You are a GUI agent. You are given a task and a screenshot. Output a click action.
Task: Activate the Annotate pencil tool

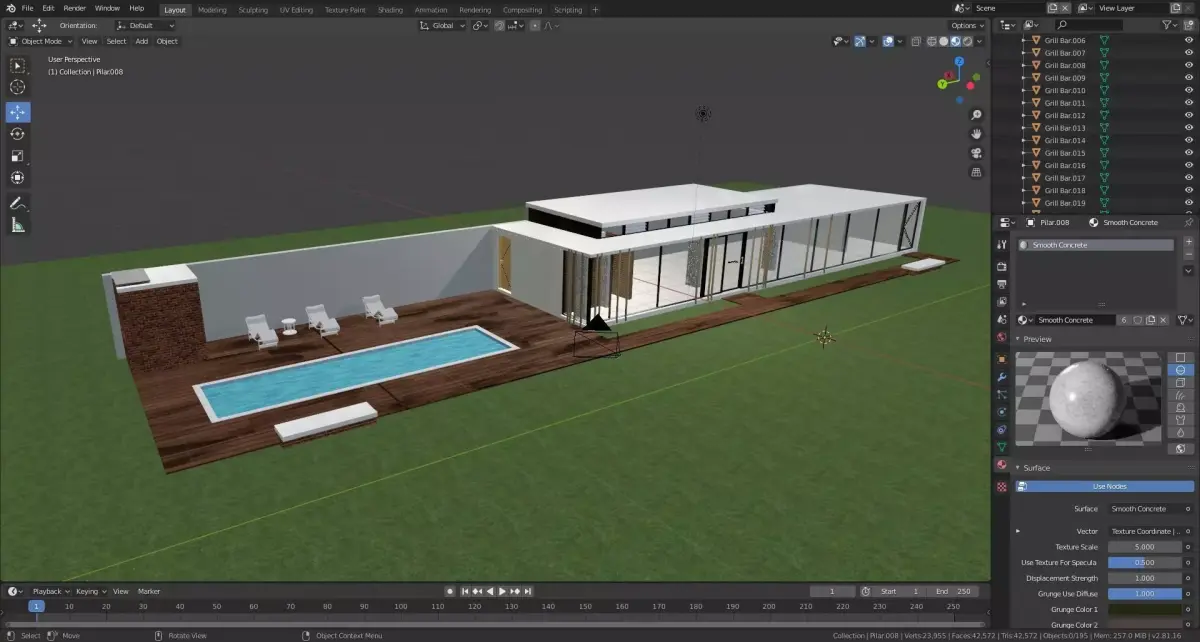17,203
